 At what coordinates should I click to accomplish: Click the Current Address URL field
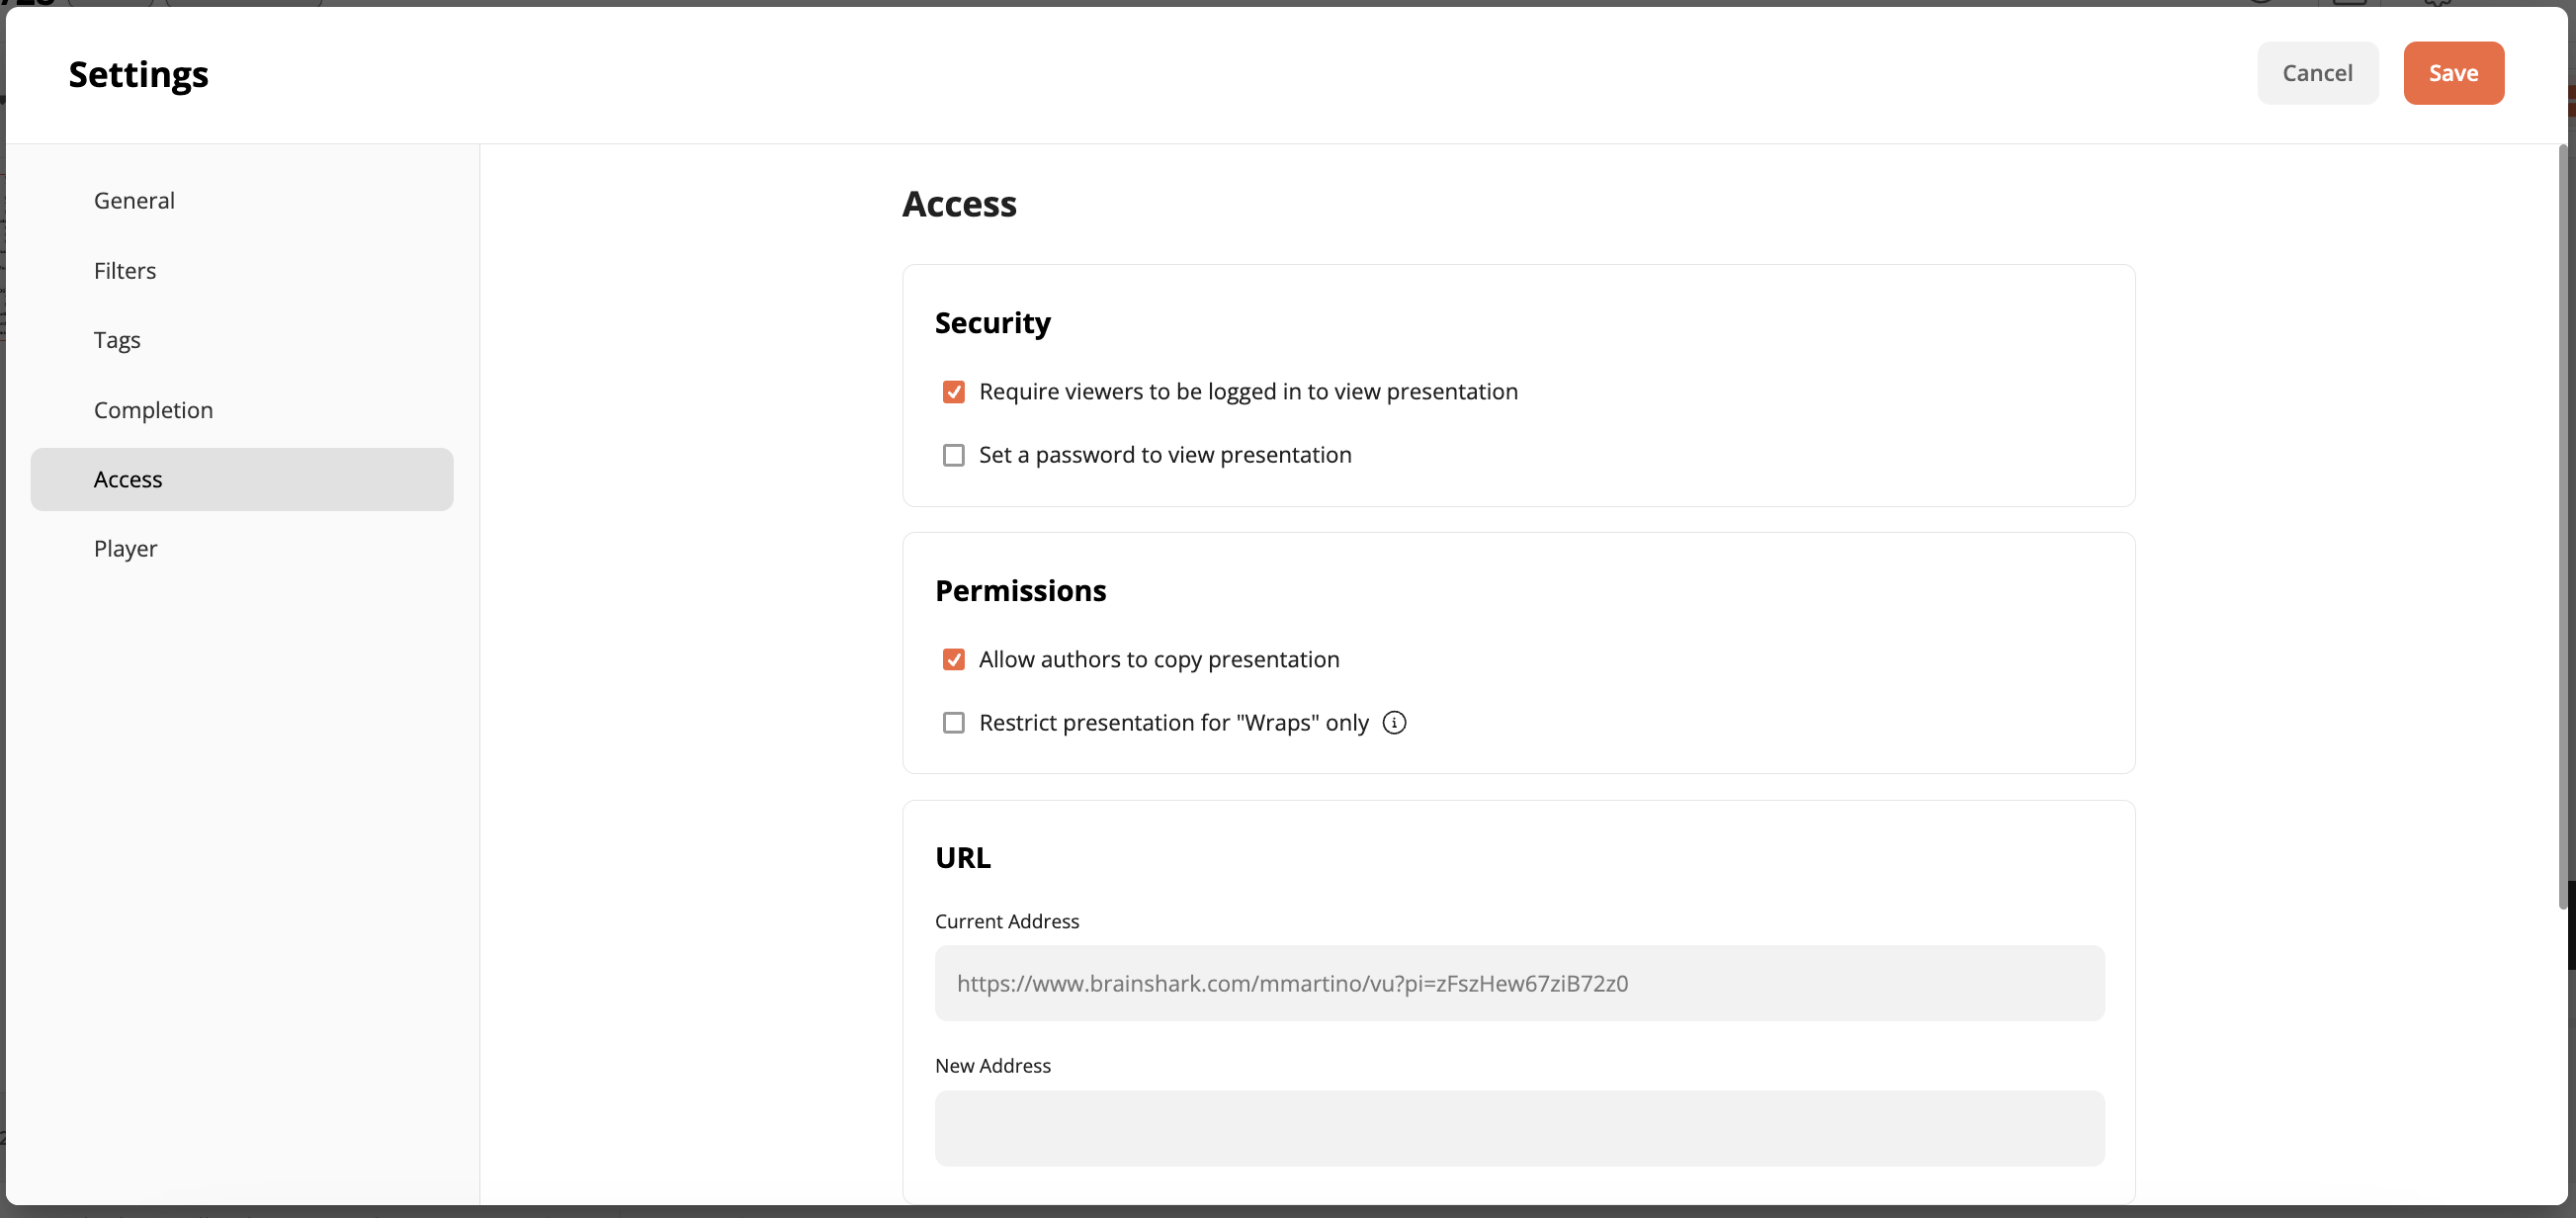click(x=1519, y=983)
